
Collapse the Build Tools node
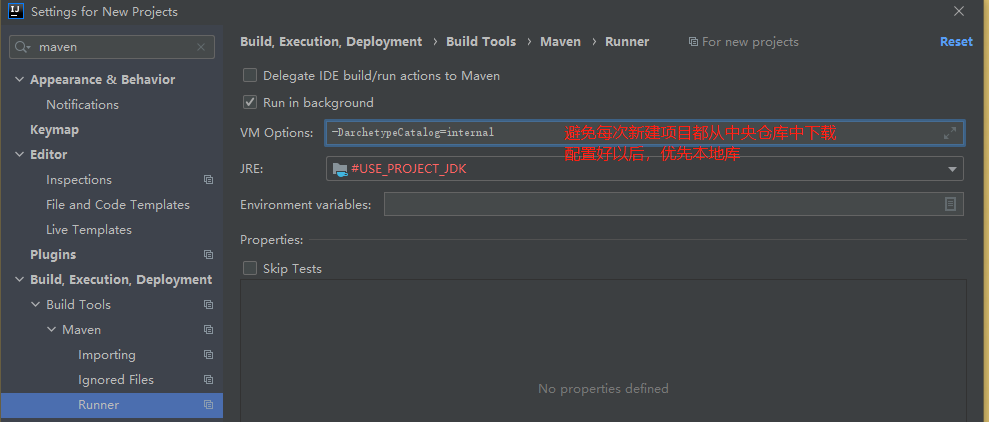(x=35, y=305)
